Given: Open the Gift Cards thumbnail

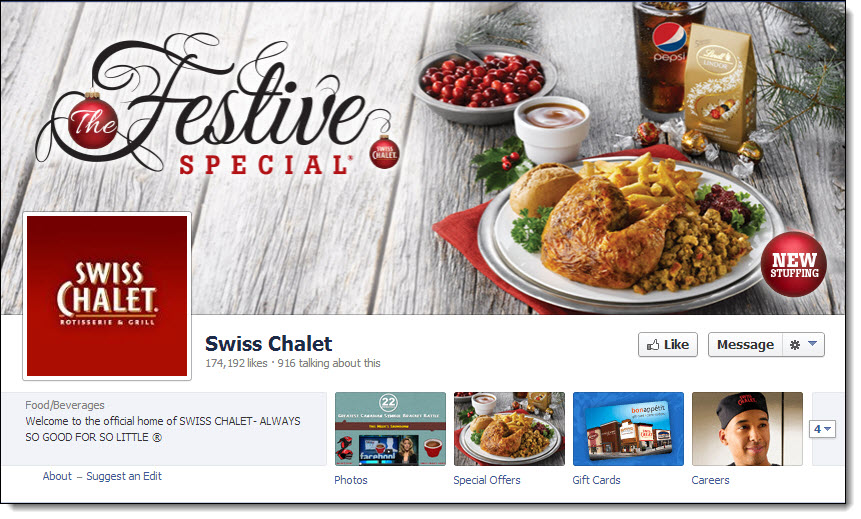Looking at the screenshot, I should tap(628, 429).
